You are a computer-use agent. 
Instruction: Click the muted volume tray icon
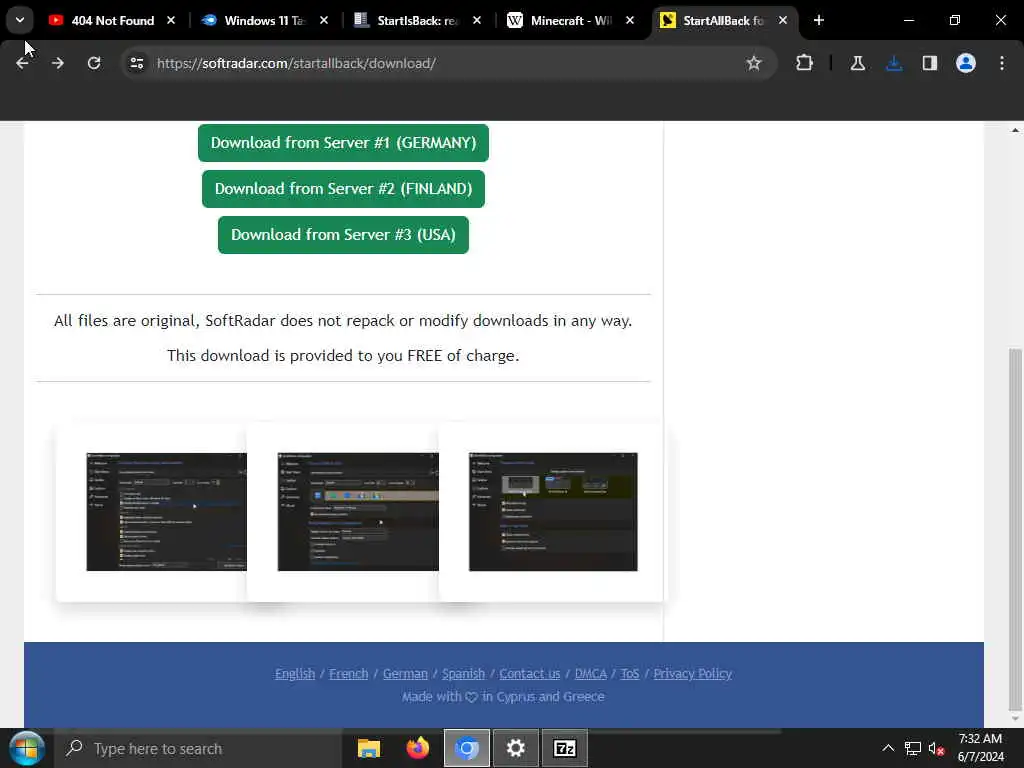tap(936, 748)
